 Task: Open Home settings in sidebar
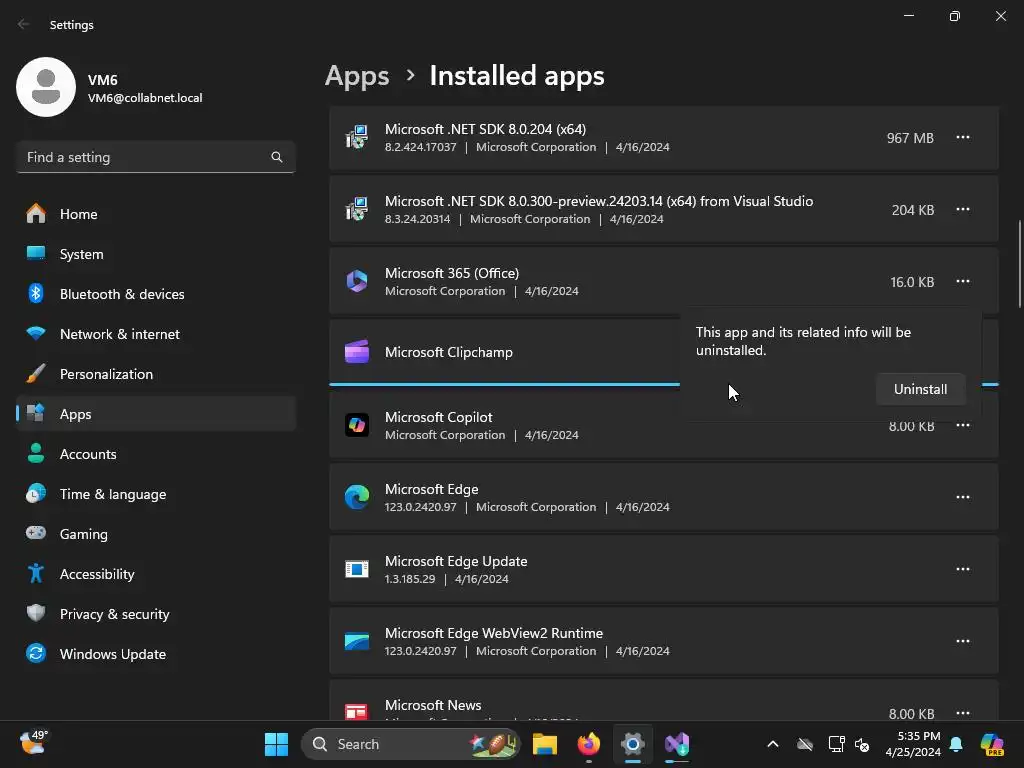click(x=156, y=214)
